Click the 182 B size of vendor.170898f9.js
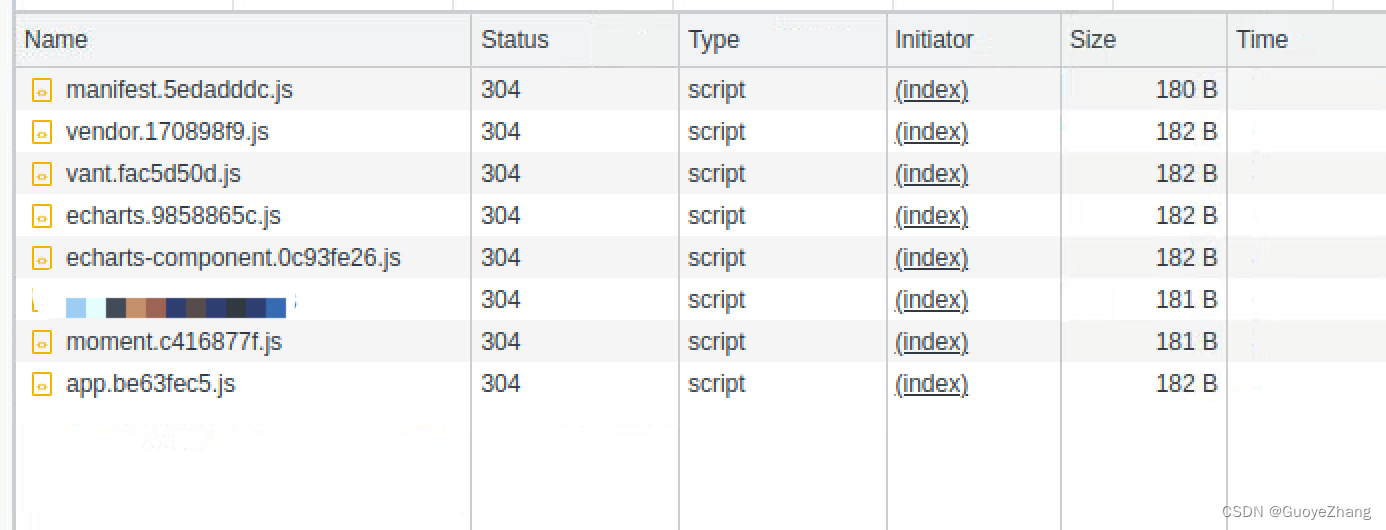The height and width of the screenshot is (530, 1386). 1186,132
